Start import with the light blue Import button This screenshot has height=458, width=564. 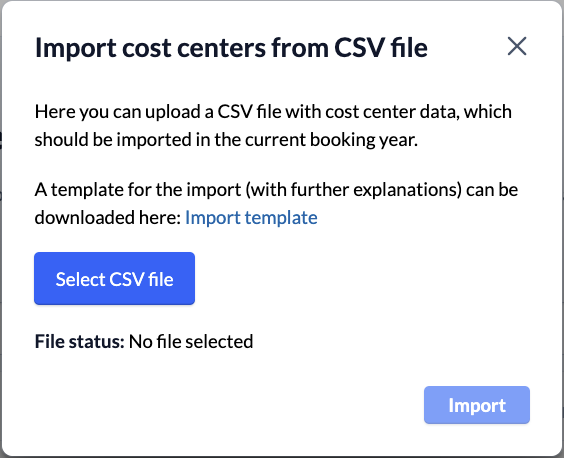click(477, 405)
